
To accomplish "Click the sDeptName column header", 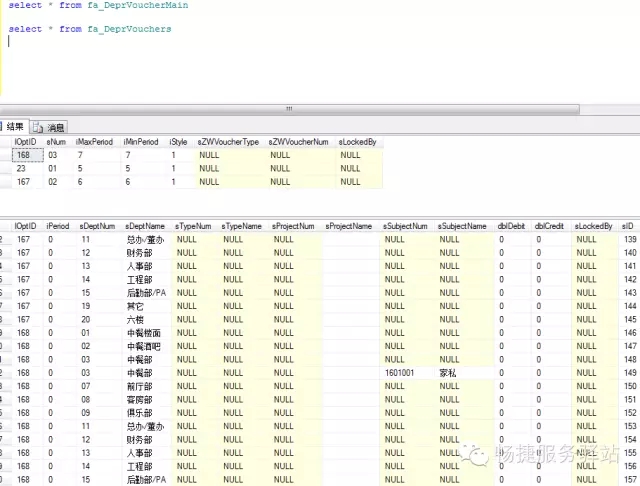I will tap(145, 227).
